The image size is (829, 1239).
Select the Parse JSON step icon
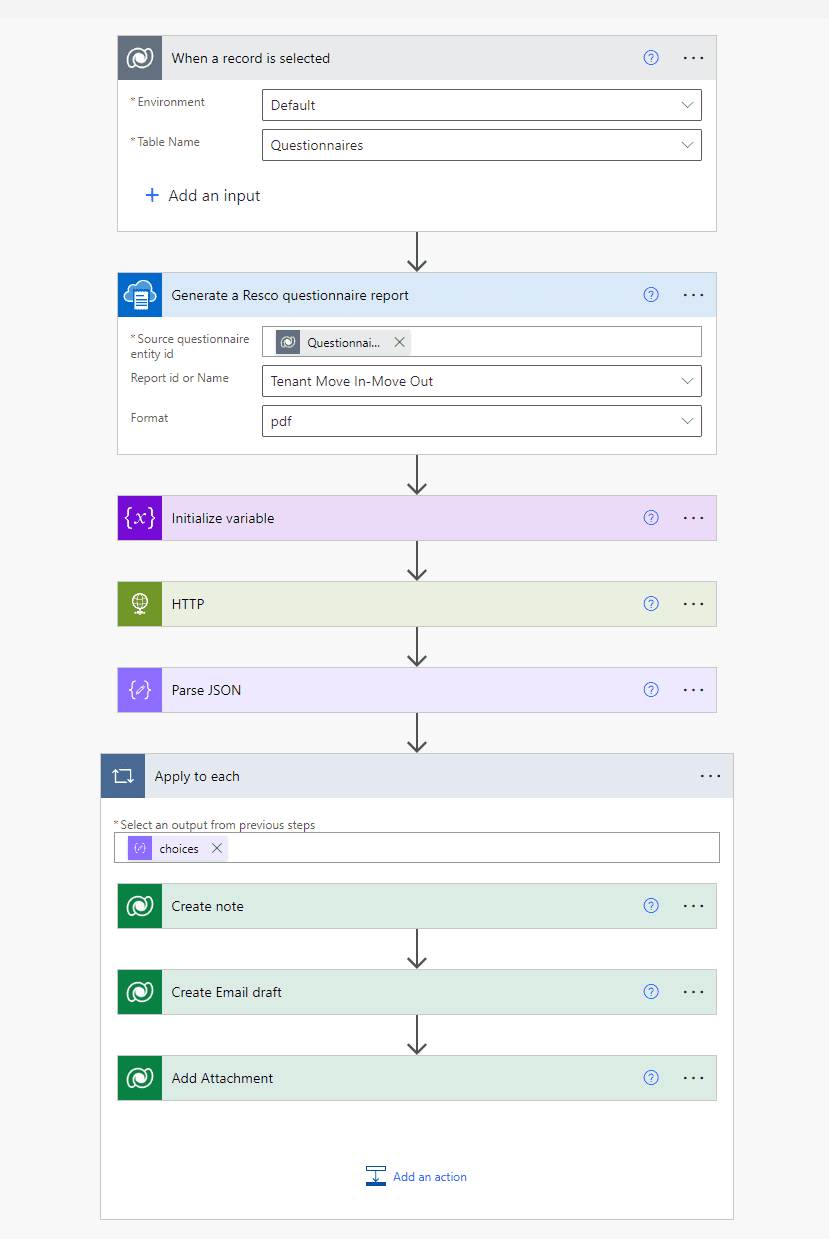[139, 689]
